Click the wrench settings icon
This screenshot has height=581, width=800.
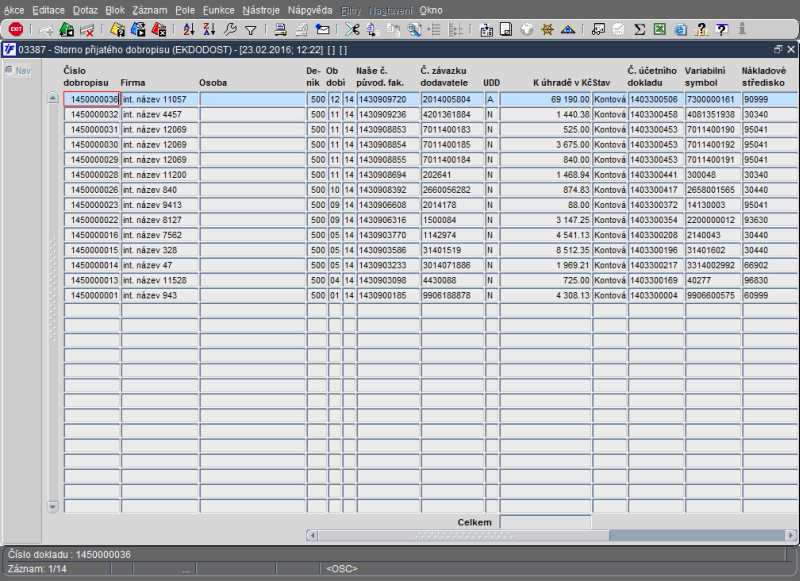click(x=230, y=30)
